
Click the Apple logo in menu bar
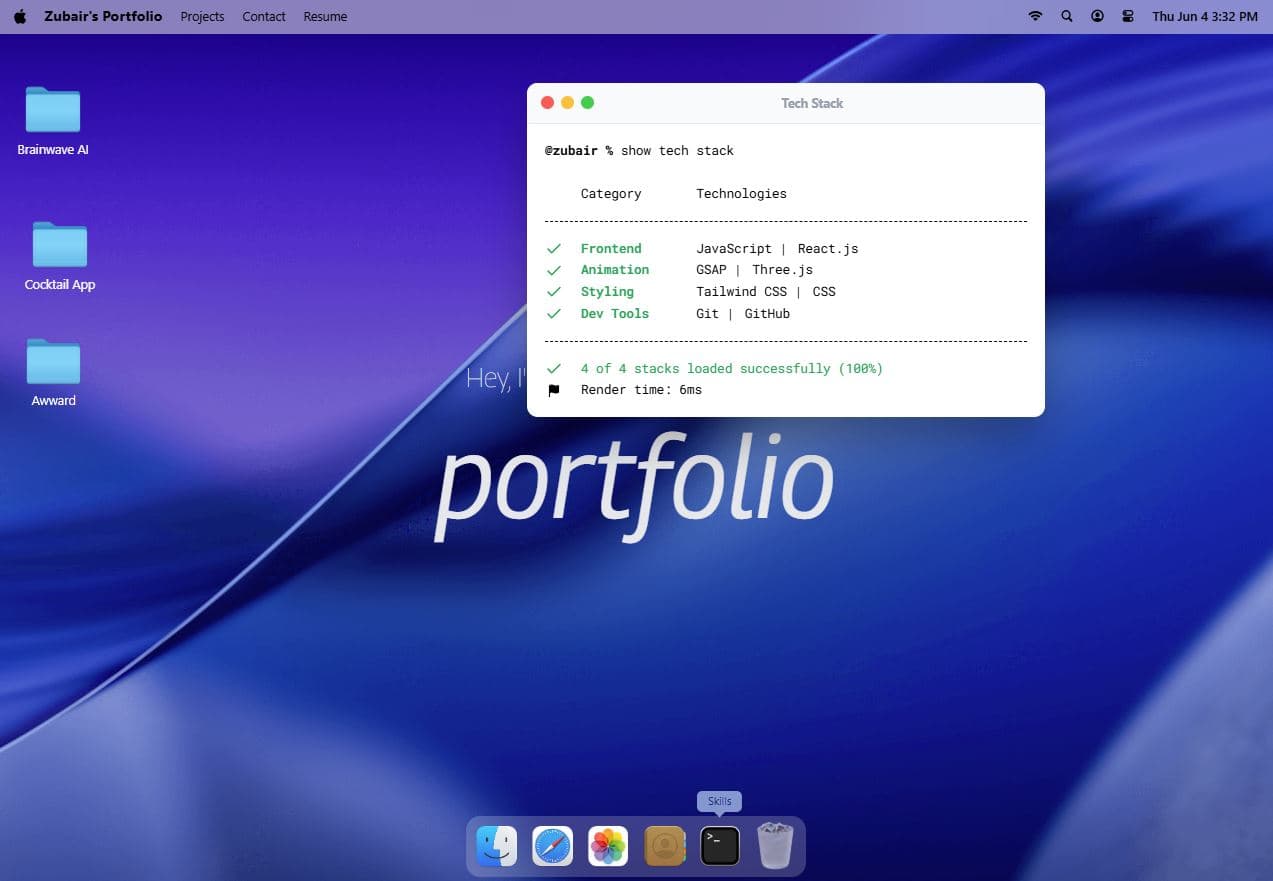[x=20, y=16]
